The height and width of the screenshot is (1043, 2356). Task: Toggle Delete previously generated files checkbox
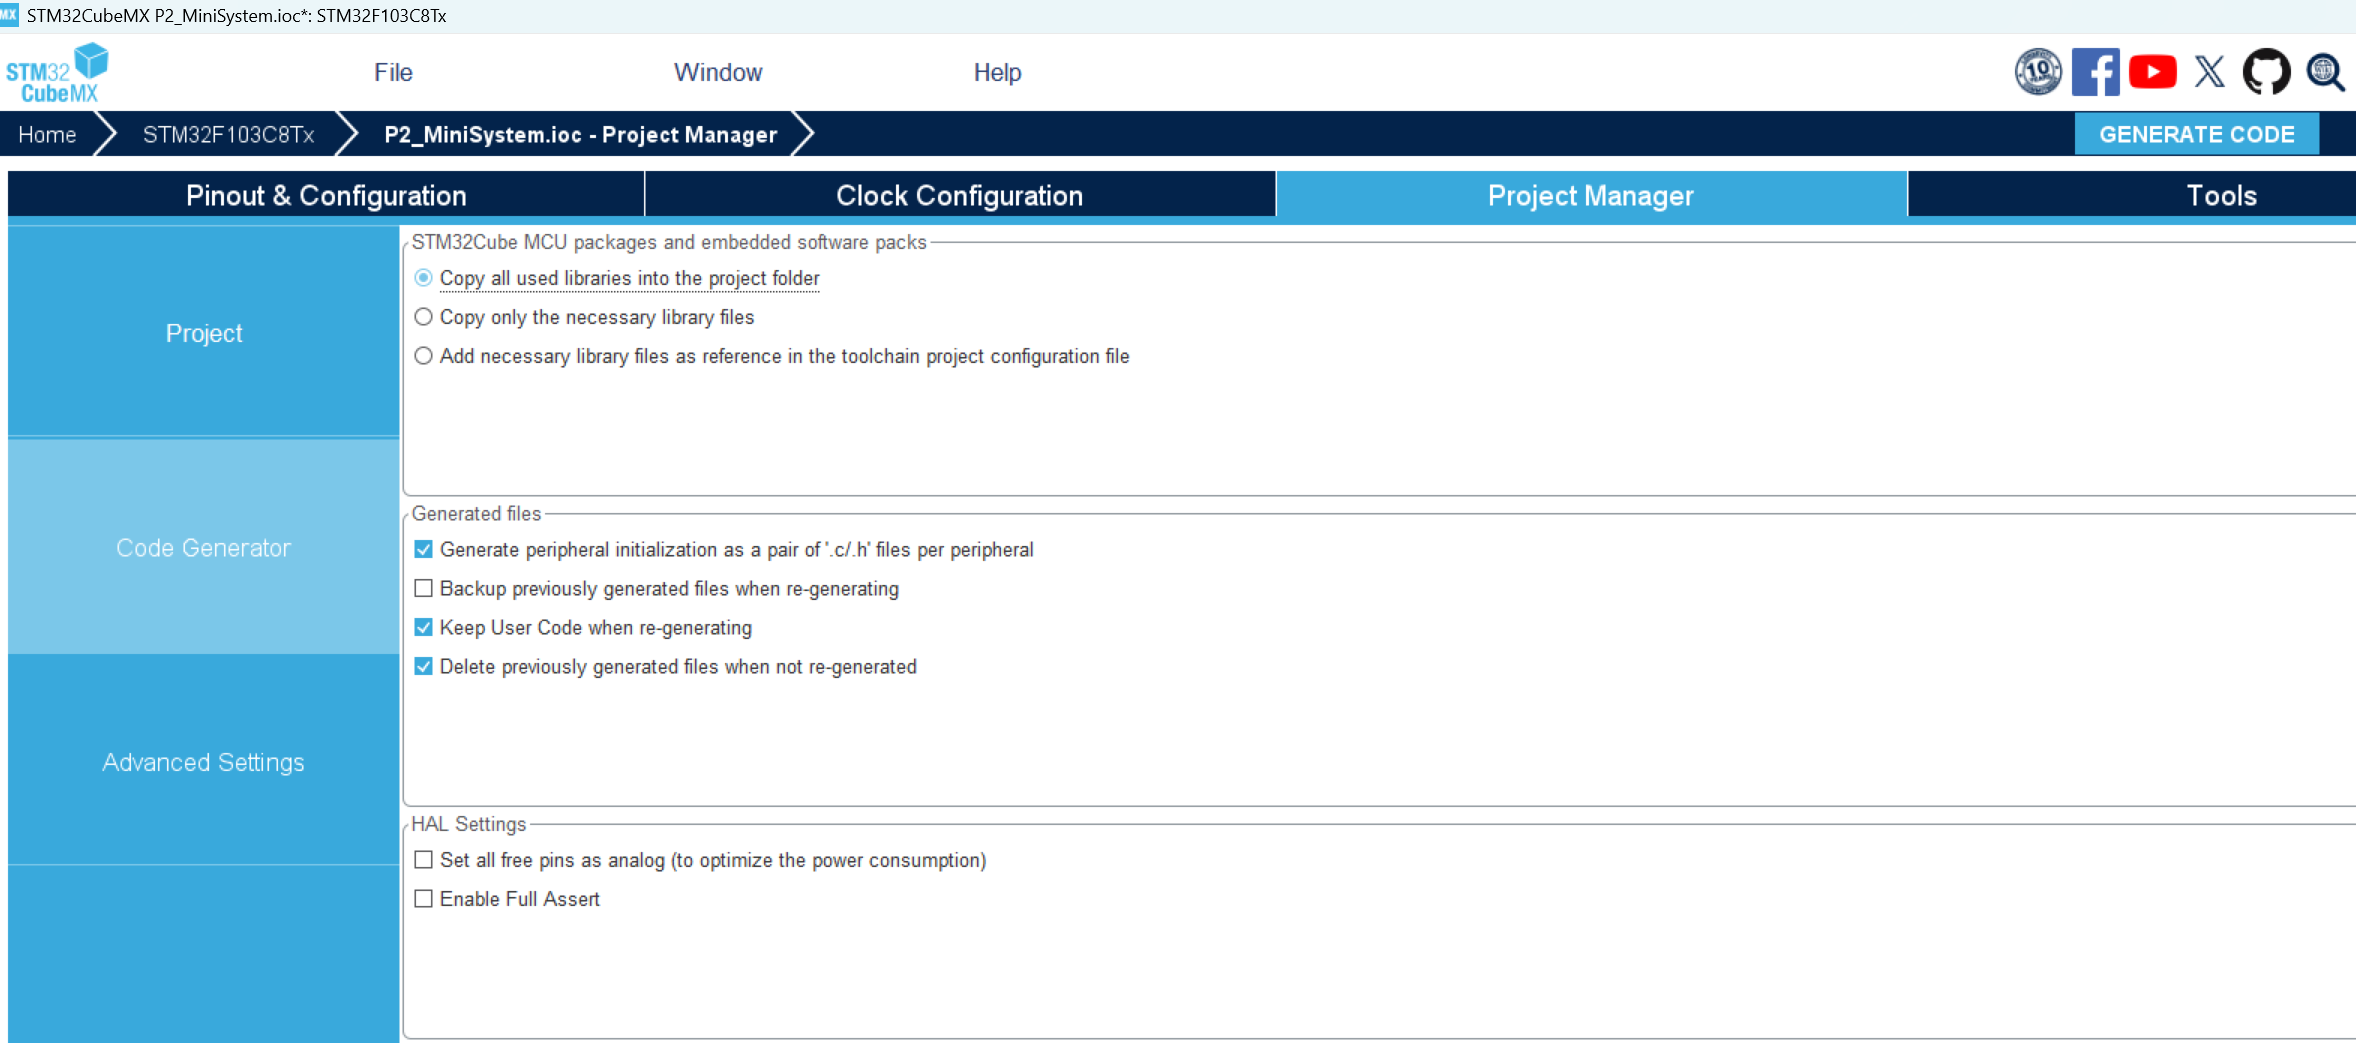[424, 667]
